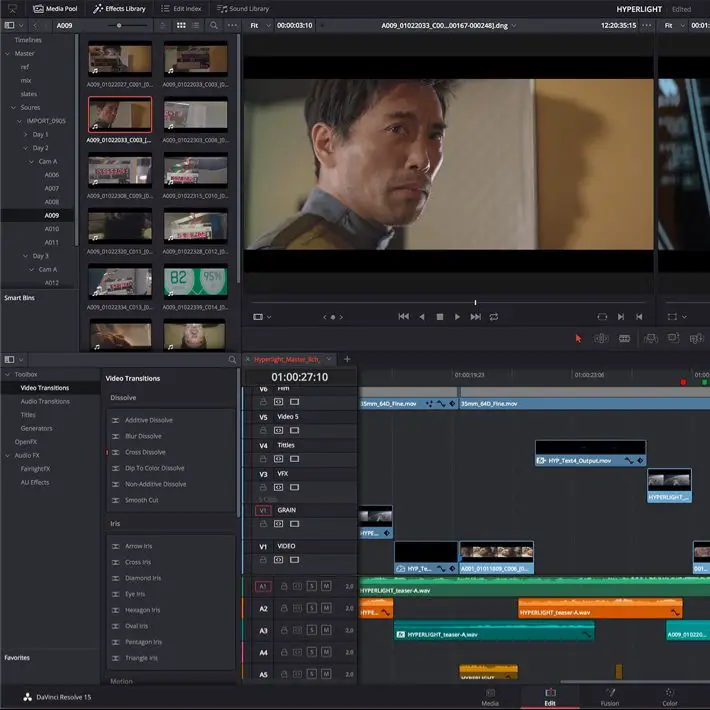Lock audio track A4
This screenshot has height=710, width=710.
284,652
